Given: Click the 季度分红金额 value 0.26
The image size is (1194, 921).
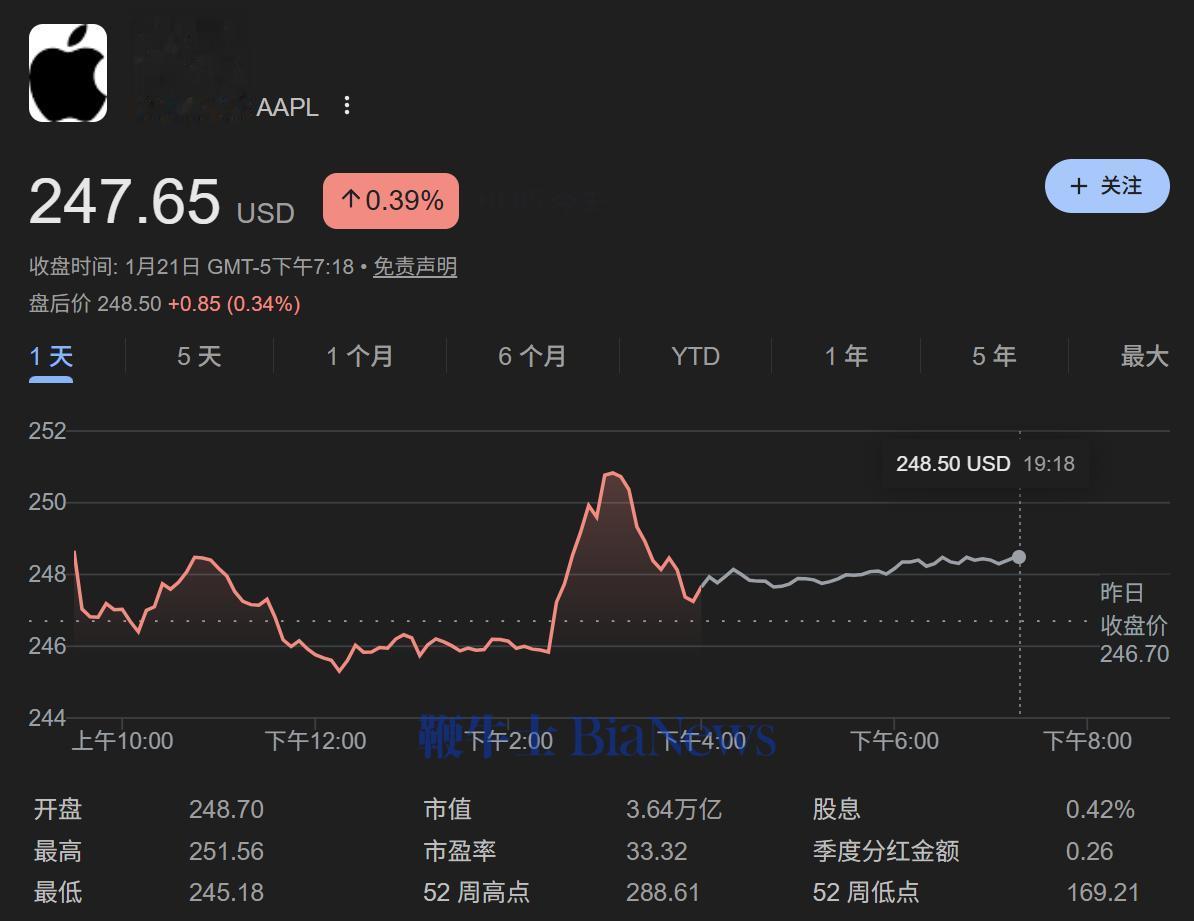Looking at the screenshot, I should (x=1089, y=851).
